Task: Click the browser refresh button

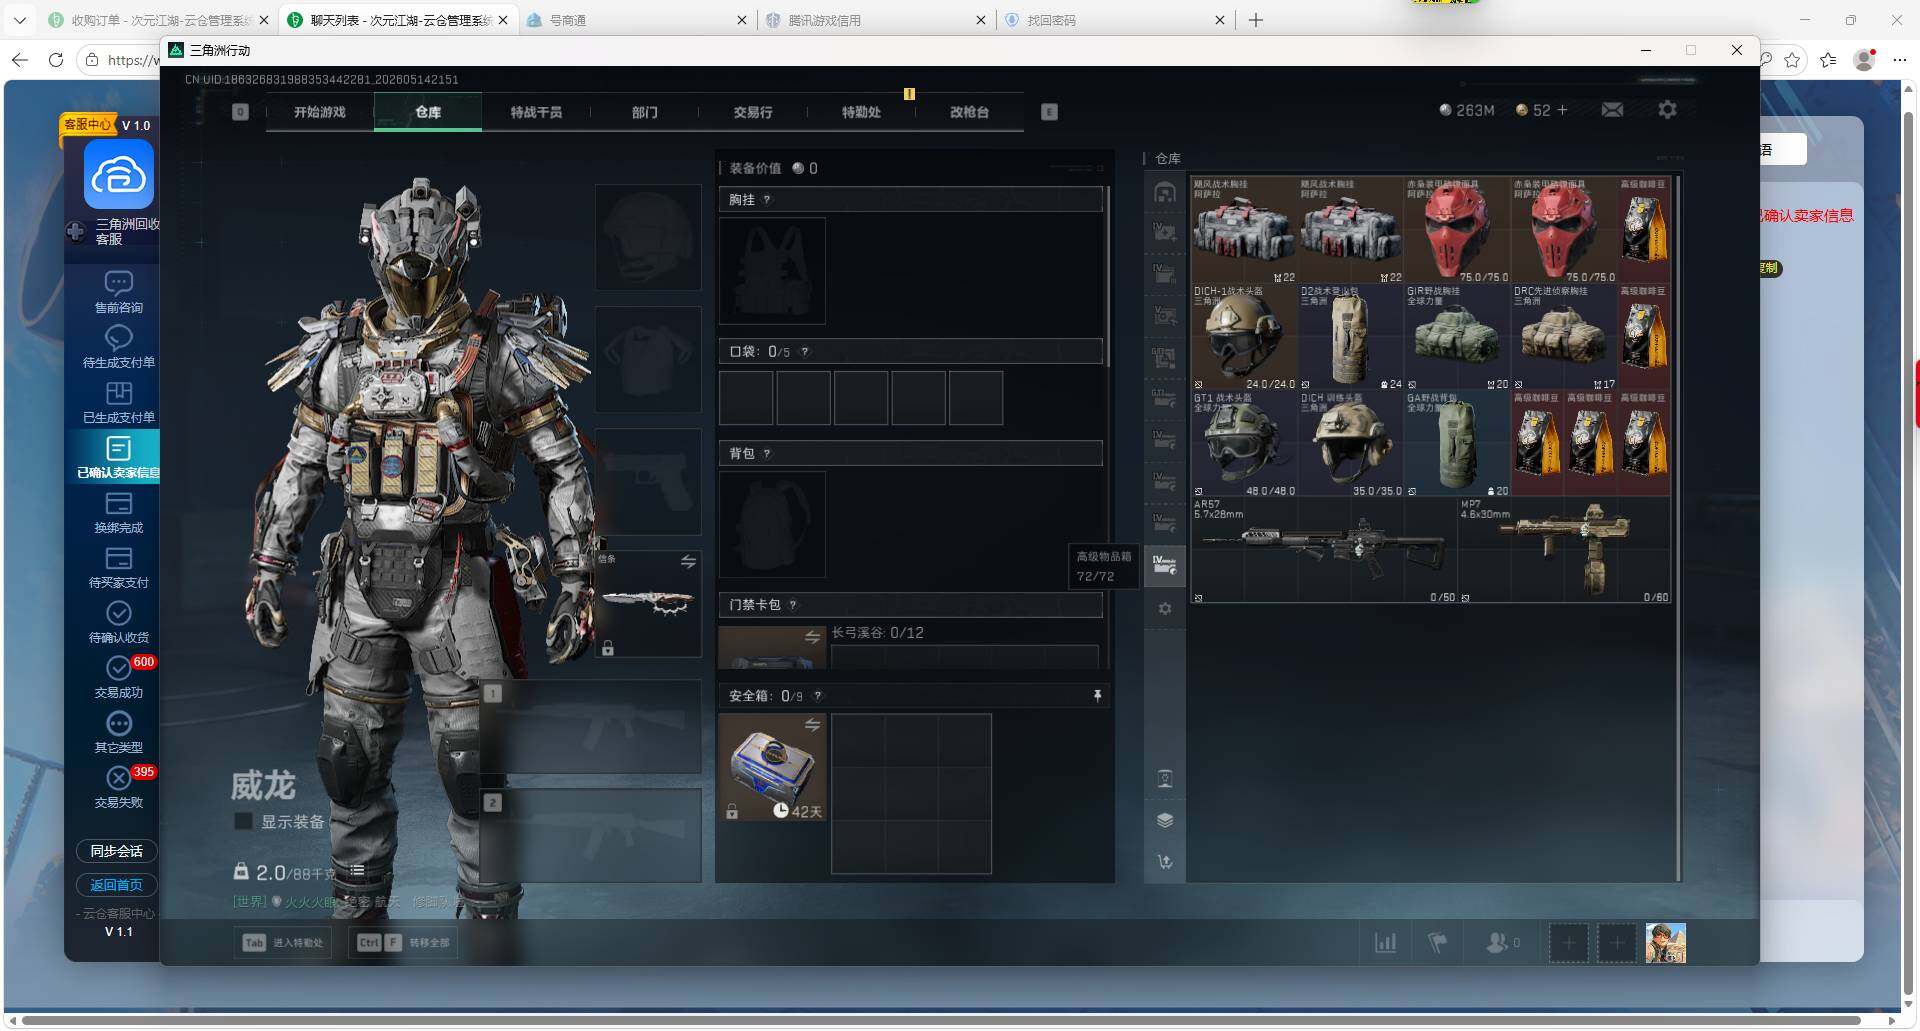Action: click(56, 60)
